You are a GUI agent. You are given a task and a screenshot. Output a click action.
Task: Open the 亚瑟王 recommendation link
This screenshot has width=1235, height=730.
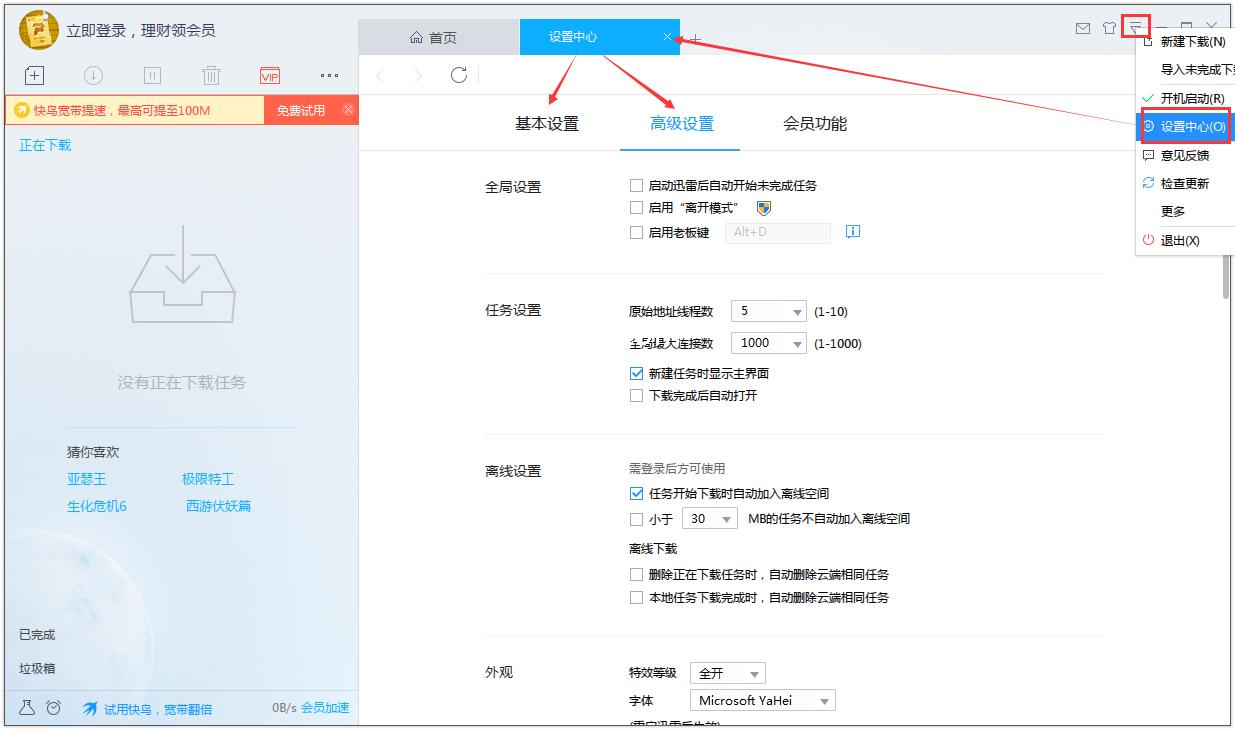pos(87,479)
